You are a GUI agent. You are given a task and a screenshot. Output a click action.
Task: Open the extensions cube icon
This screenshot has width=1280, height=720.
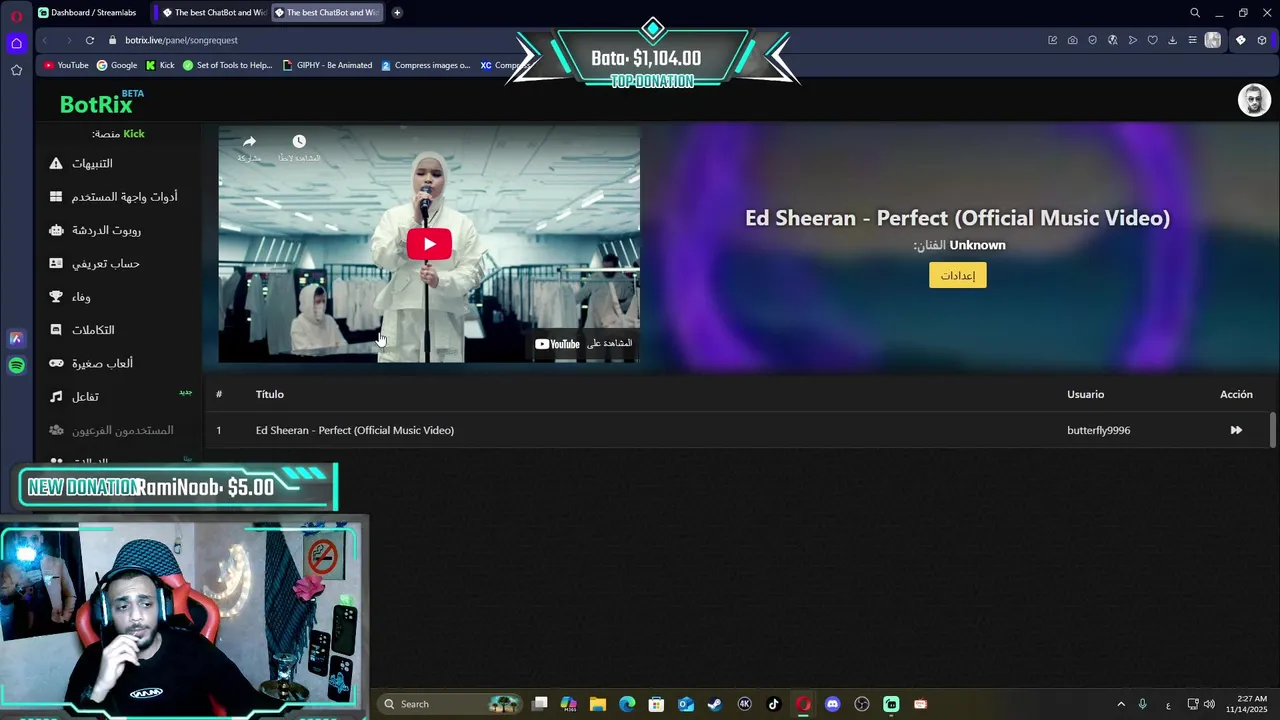pyautogui.click(x=1262, y=40)
